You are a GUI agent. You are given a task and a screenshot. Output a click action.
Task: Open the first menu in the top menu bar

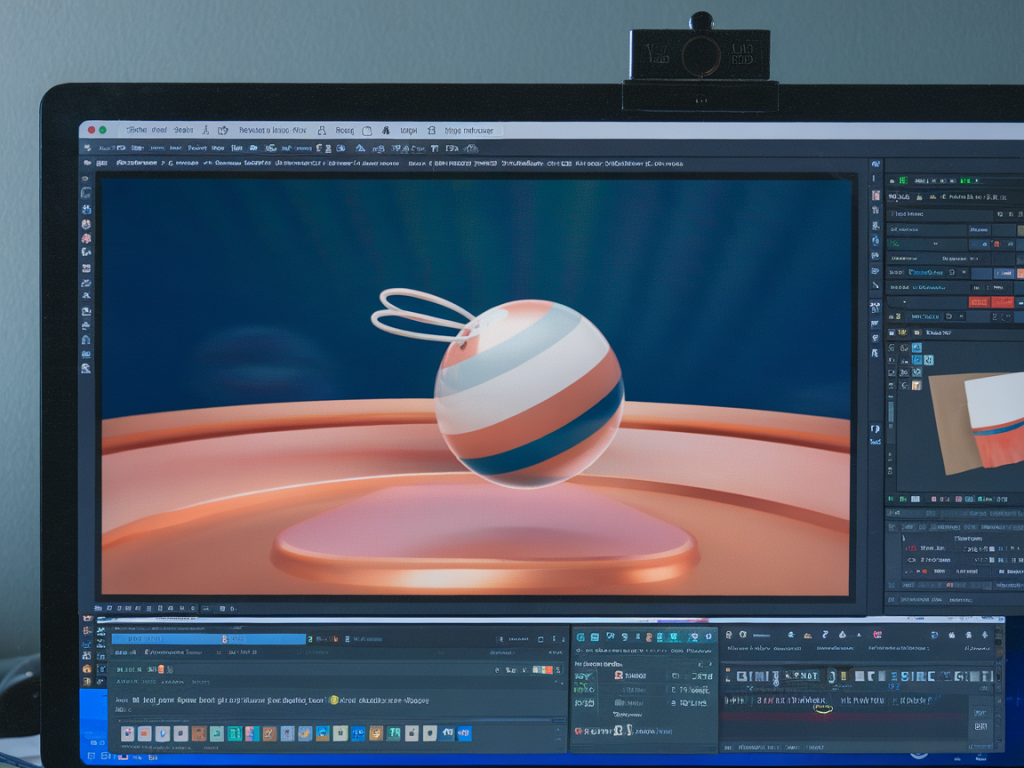point(134,130)
